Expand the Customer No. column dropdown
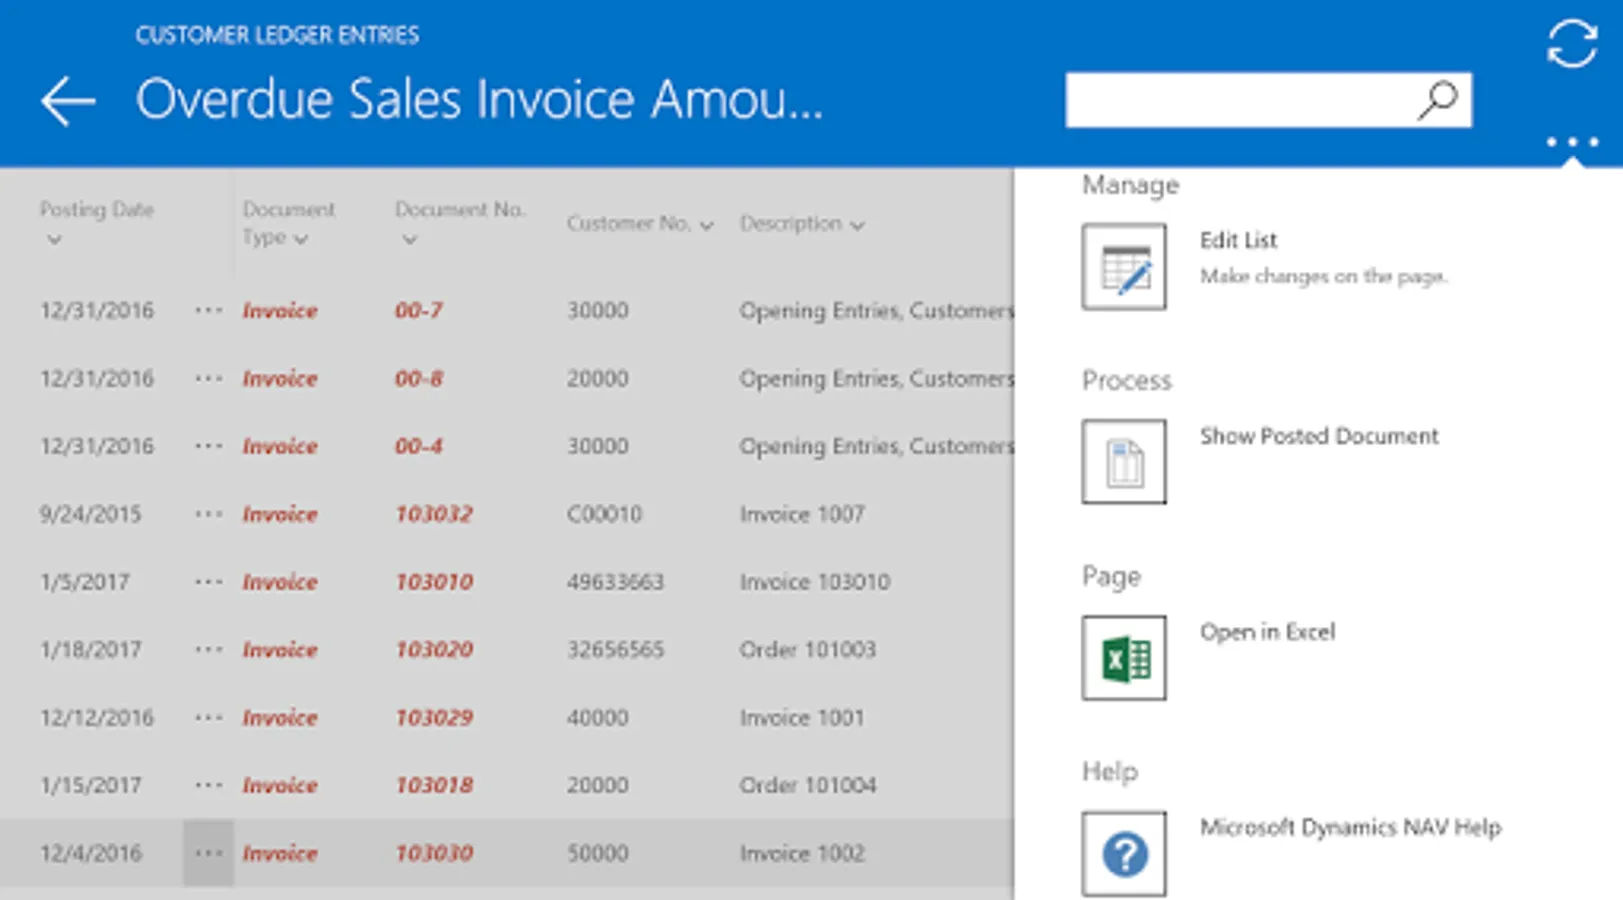Image resolution: width=1623 pixels, height=900 pixels. tap(706, 225)
